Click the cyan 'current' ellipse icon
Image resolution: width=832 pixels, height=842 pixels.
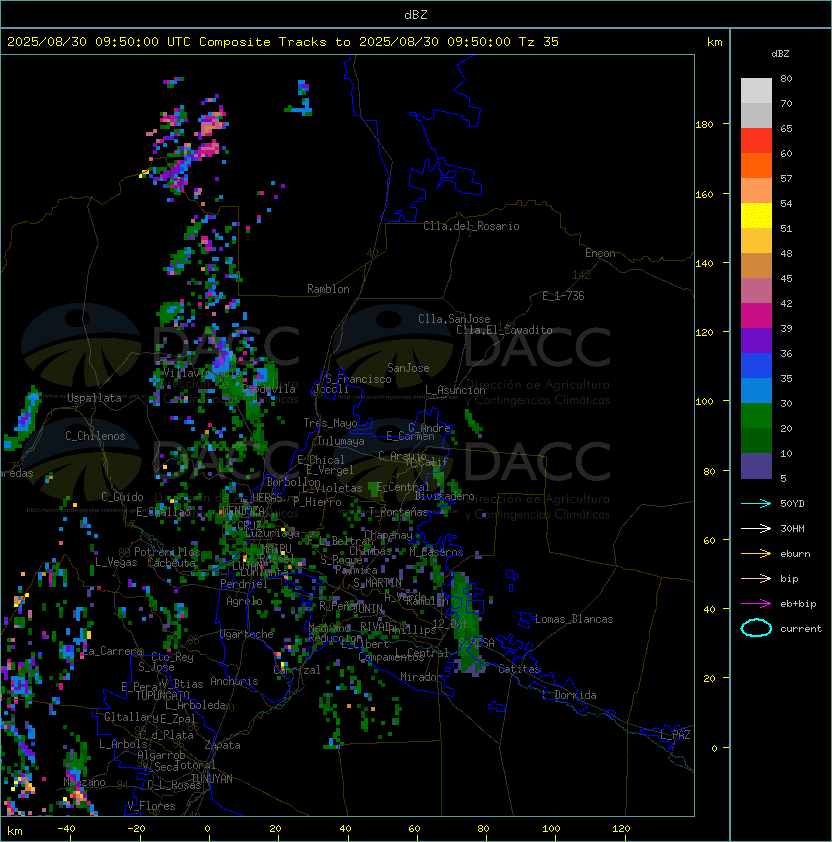point(756,628)
